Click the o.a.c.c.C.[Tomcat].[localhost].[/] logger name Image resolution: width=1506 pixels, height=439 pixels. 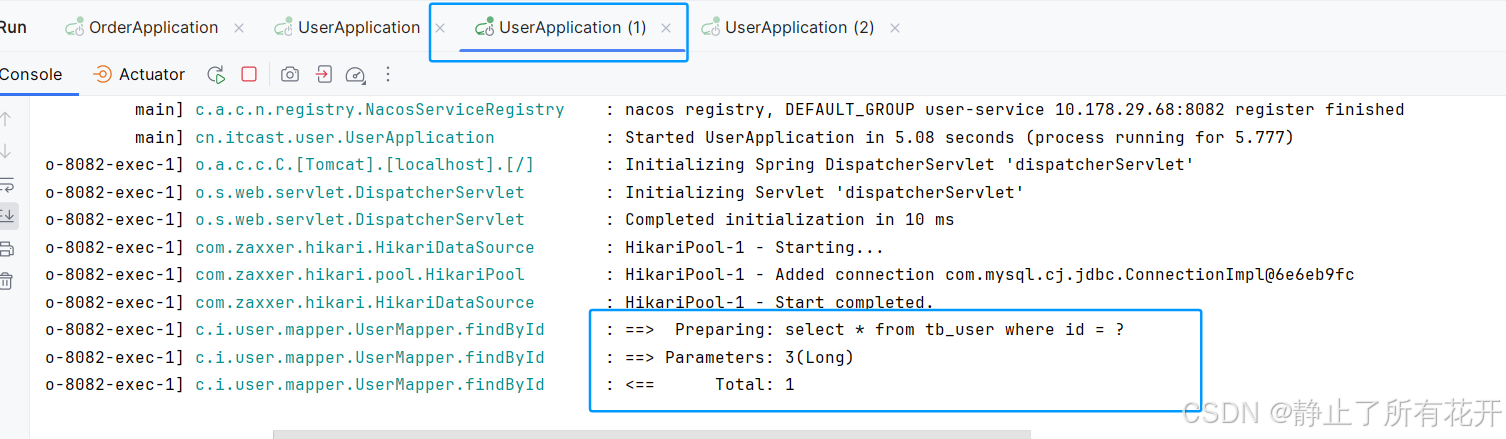(x=365, y=165)
